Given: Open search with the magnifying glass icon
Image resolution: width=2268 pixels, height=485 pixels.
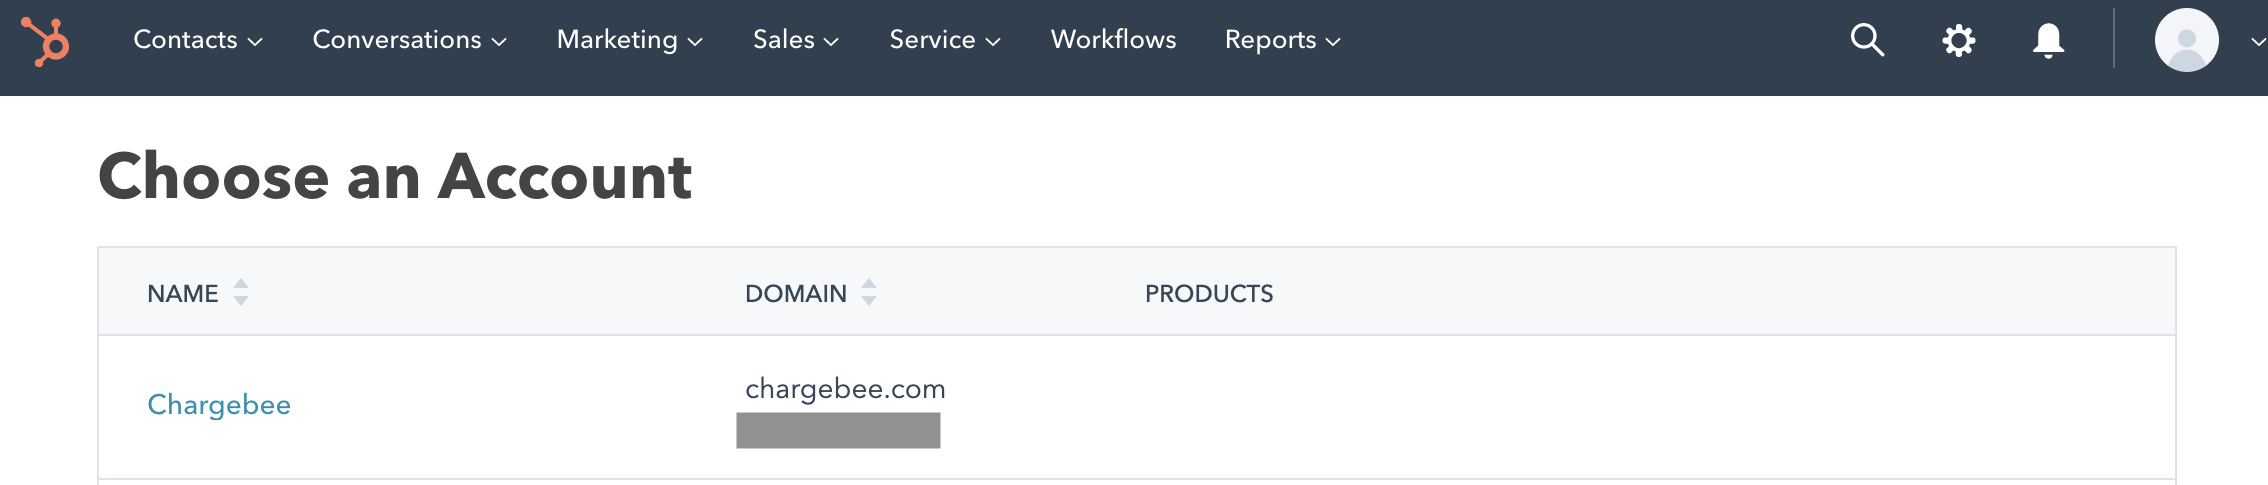Looking at the screenshot, I should (x=1866, y=40).
